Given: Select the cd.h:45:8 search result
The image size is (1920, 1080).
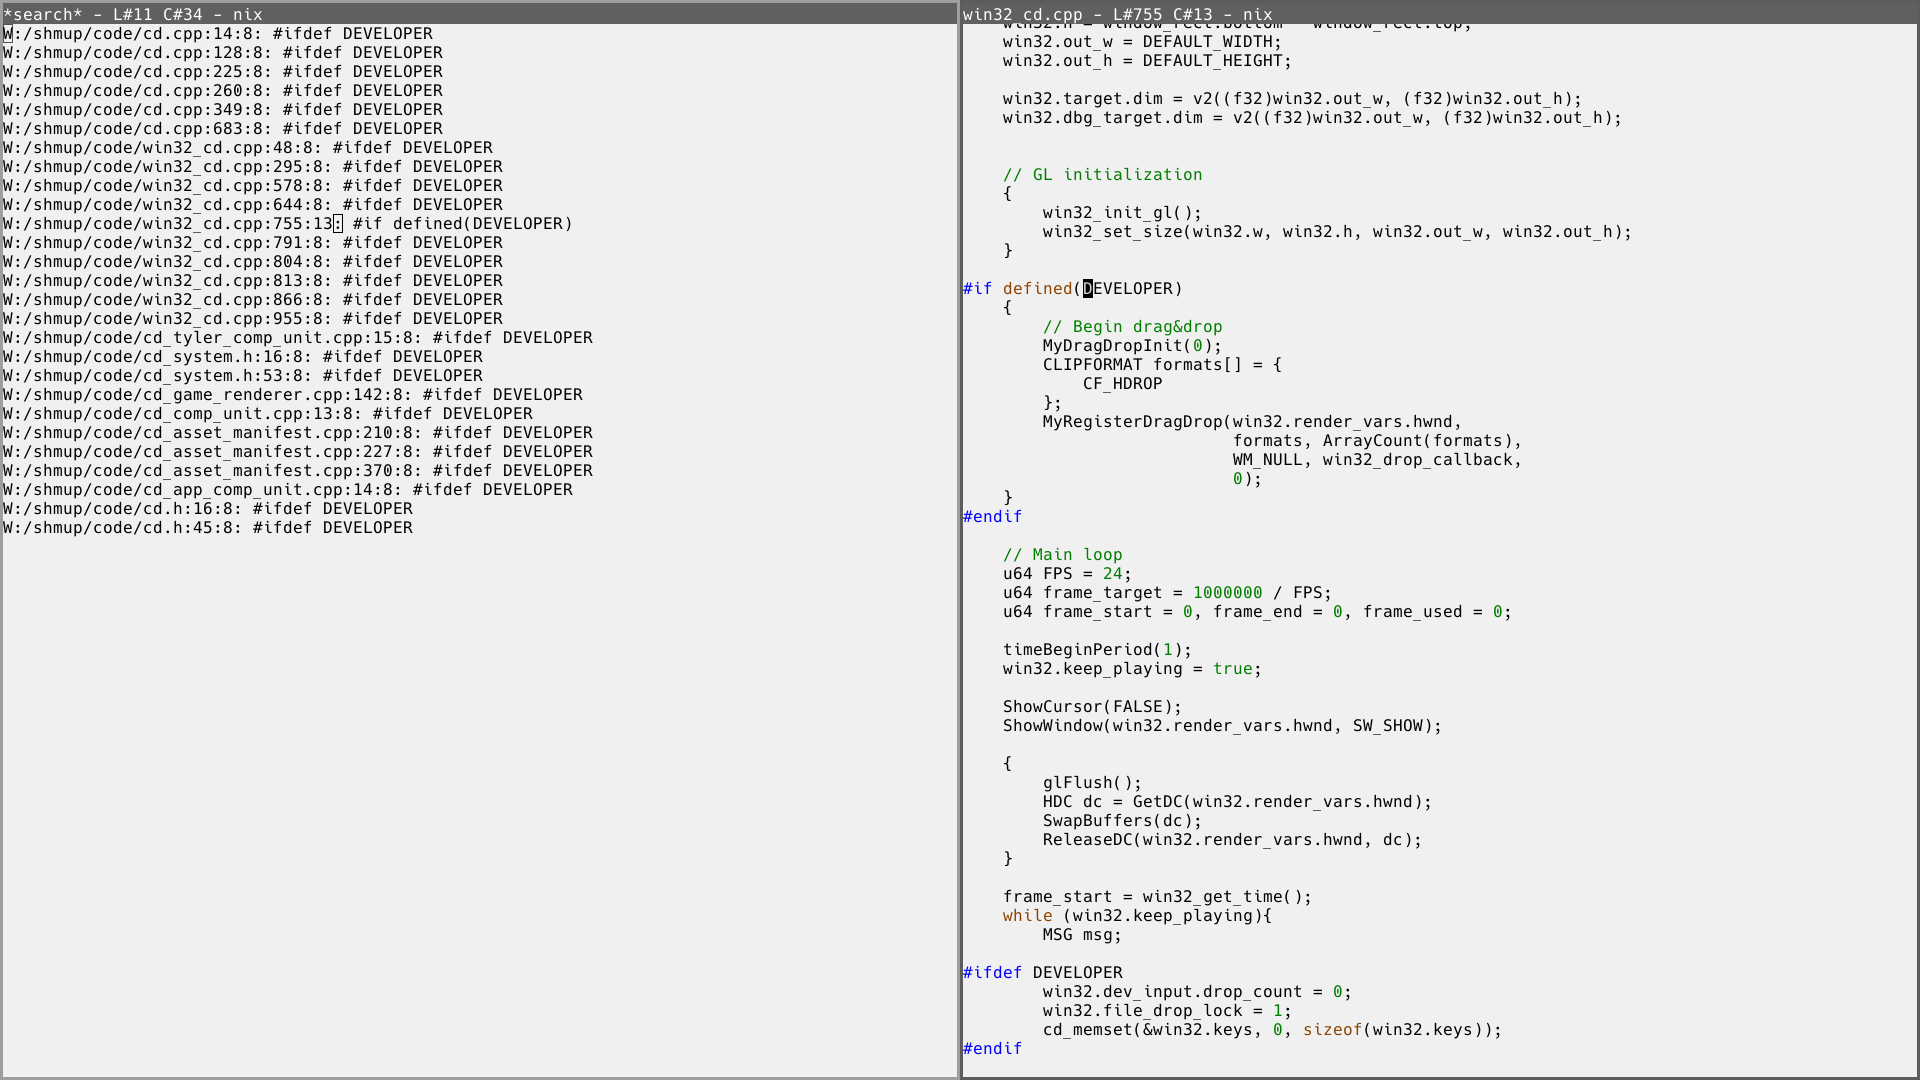Looking at the screenshot, I should point(208,528).
